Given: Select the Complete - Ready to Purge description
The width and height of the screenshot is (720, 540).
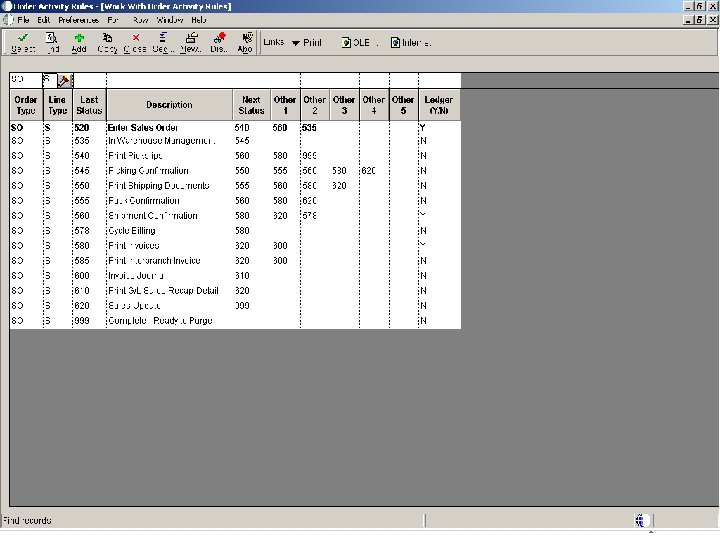Looking at the screenshot, I should (160, 321).
